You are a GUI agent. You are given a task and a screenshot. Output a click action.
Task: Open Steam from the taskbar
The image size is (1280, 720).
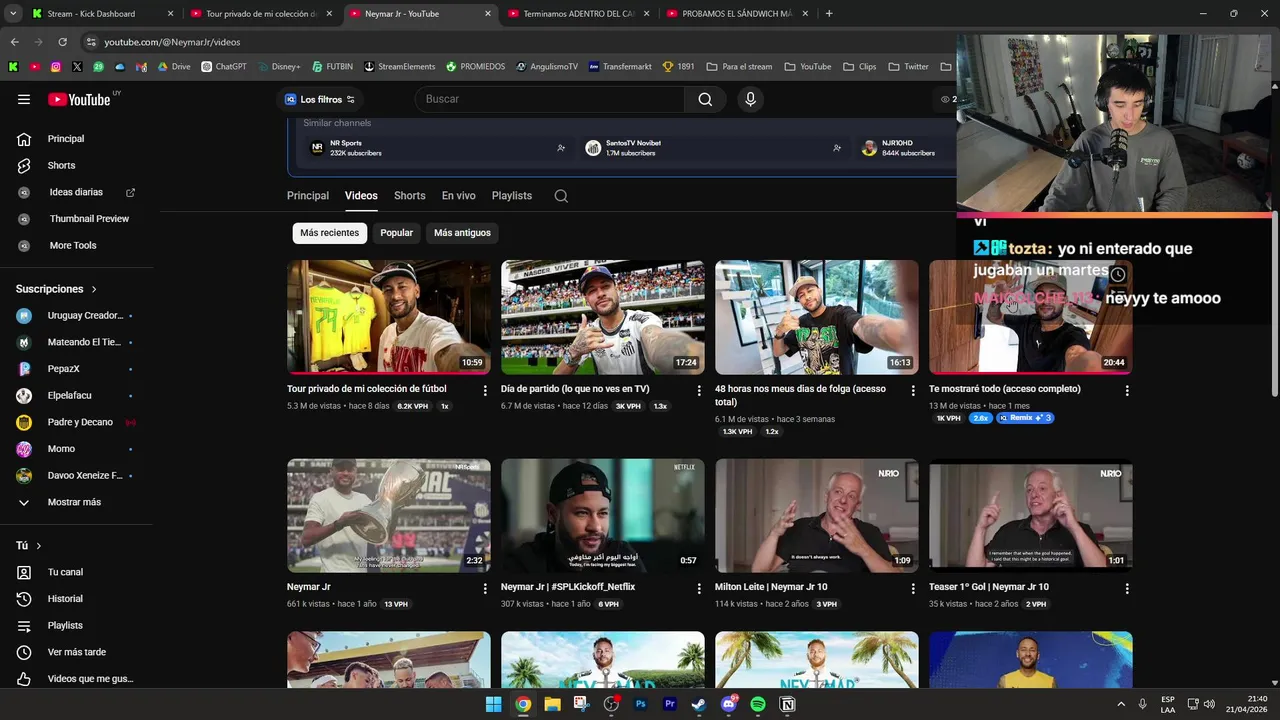[699, 704]
